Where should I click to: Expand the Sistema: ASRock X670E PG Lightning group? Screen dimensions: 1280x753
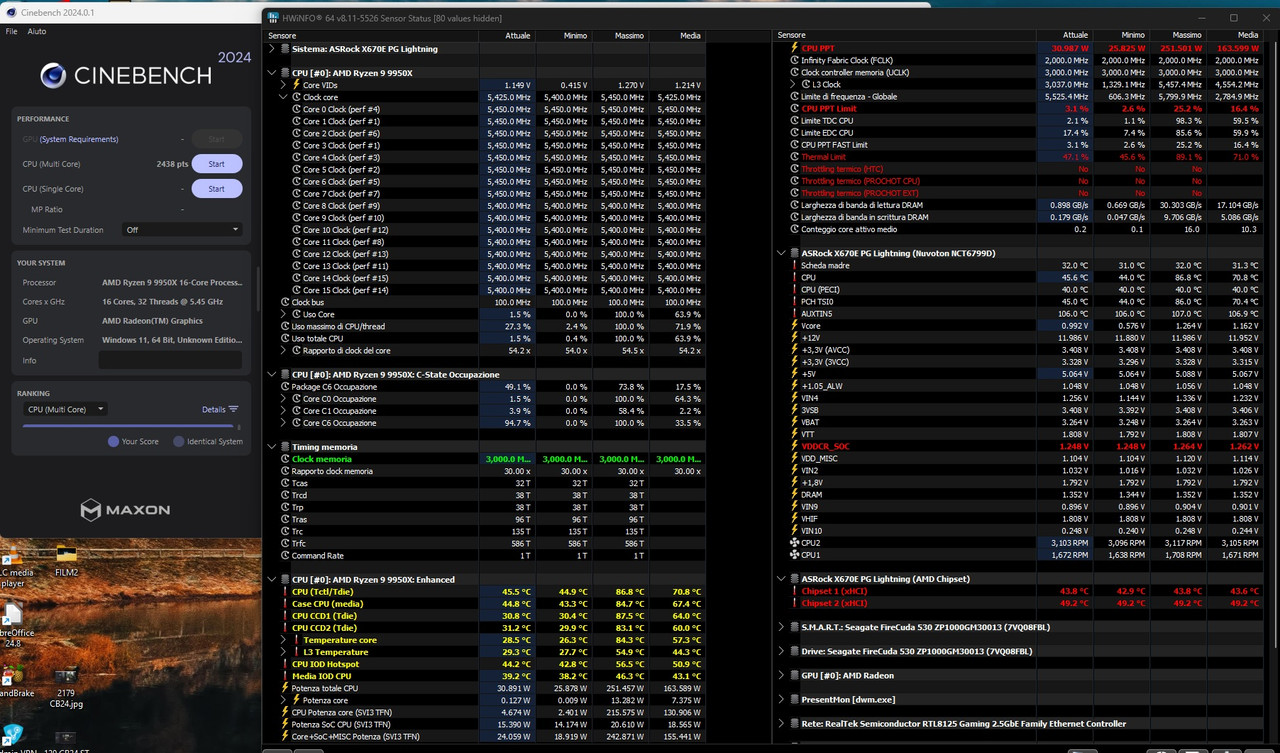pyautogui.click(x=272, y=48)
